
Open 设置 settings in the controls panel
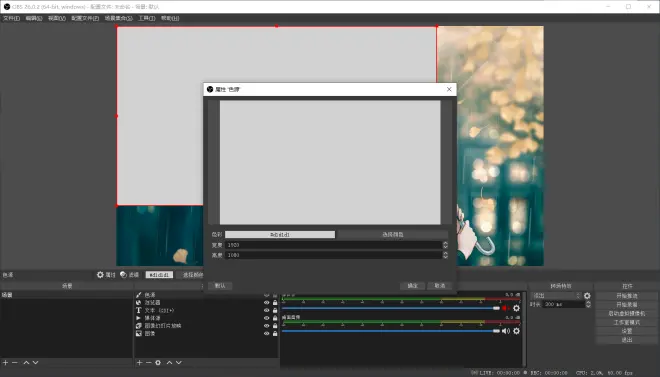[627, 331]
